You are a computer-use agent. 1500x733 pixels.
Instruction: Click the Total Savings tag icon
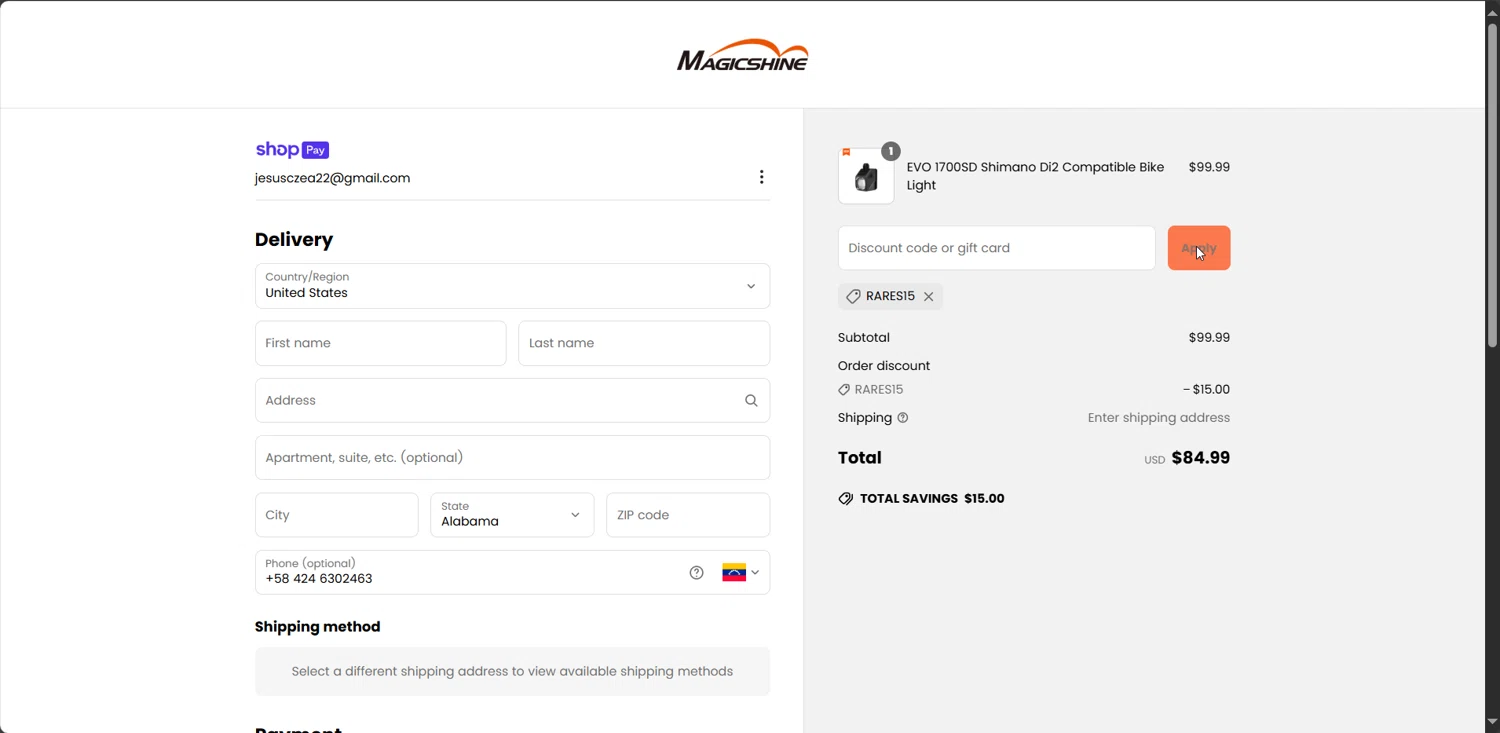846,499
